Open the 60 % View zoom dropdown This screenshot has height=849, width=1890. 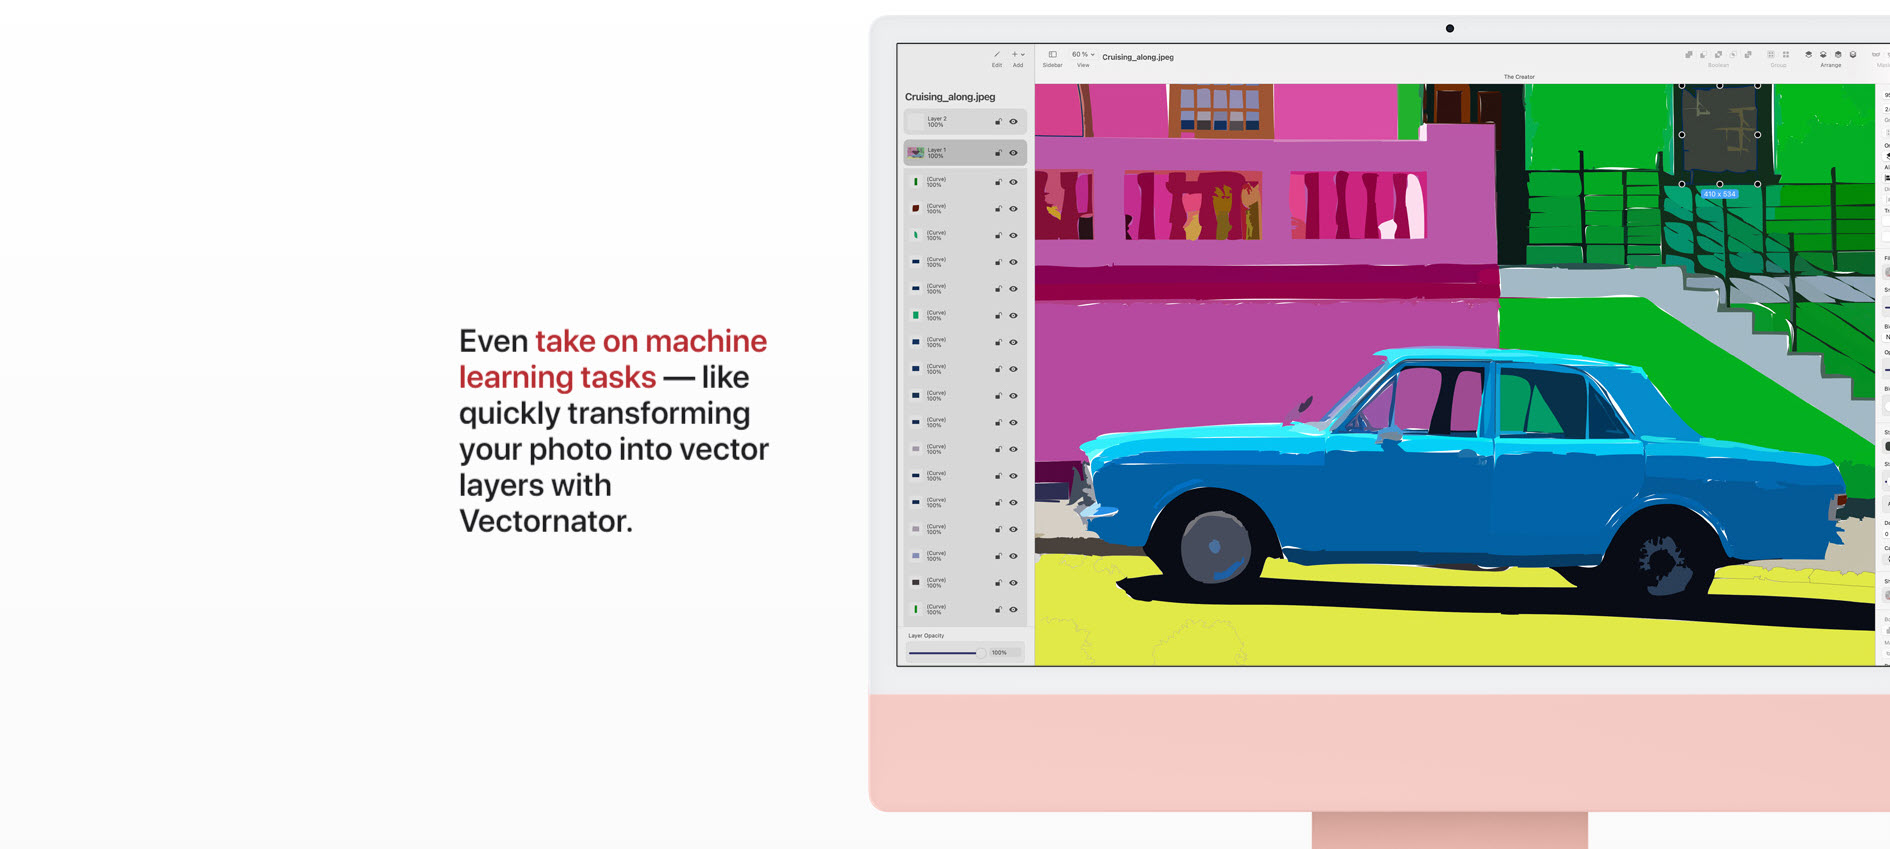[x=1083, y=55]
